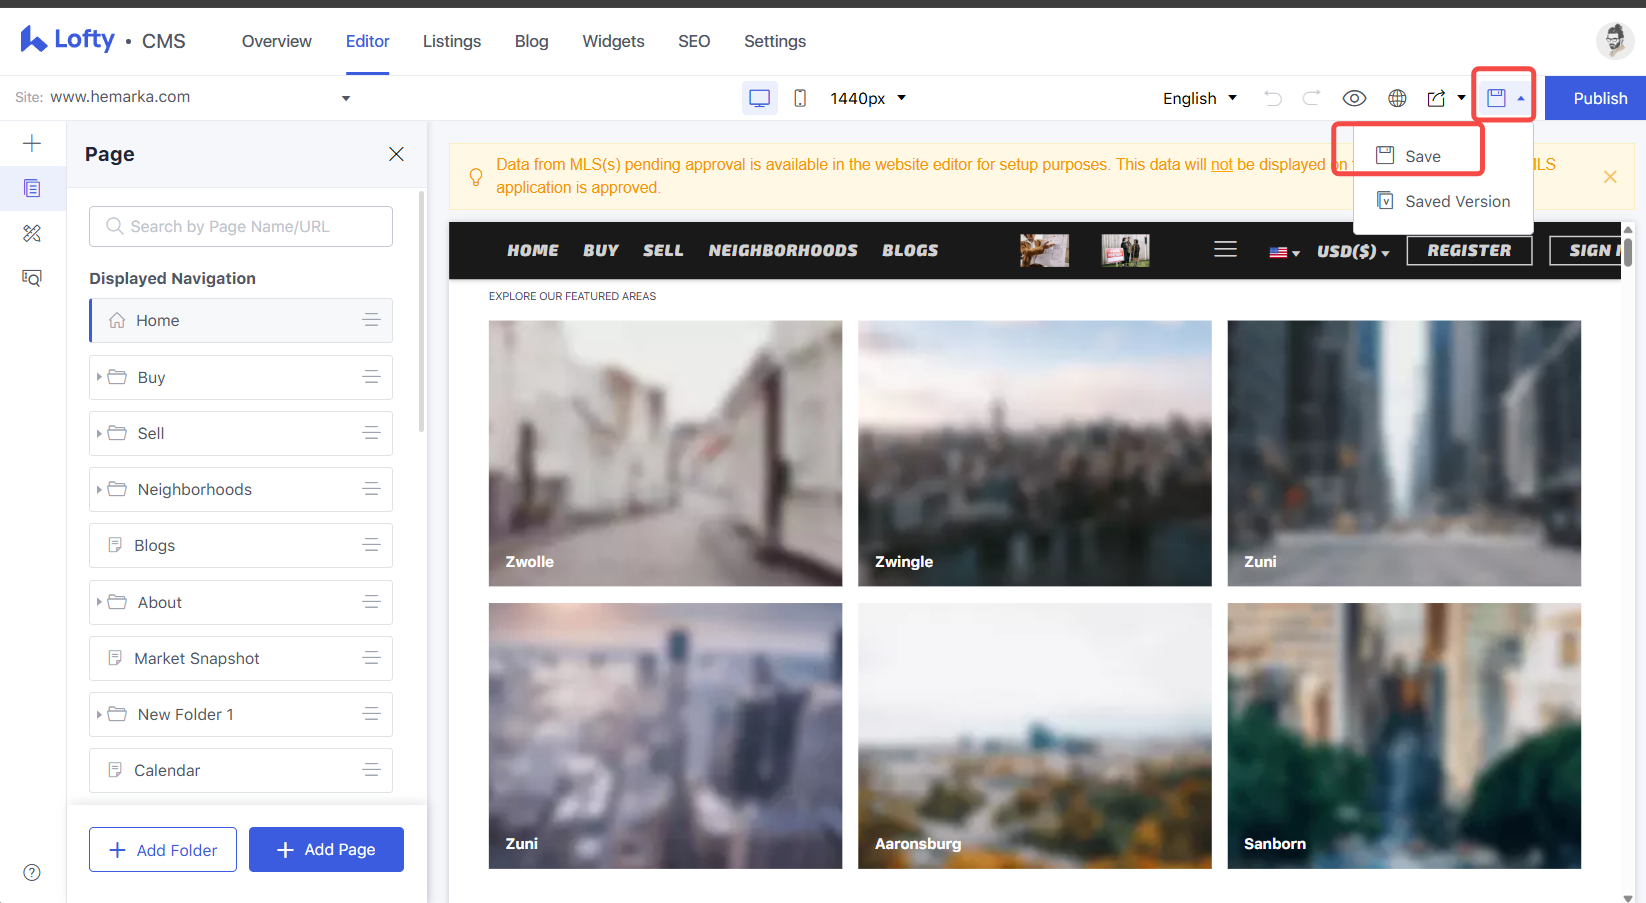This screenshot has width=1646, height=903.
Task: Click the undo arrow icon
Action: (x=1272, y=98)
